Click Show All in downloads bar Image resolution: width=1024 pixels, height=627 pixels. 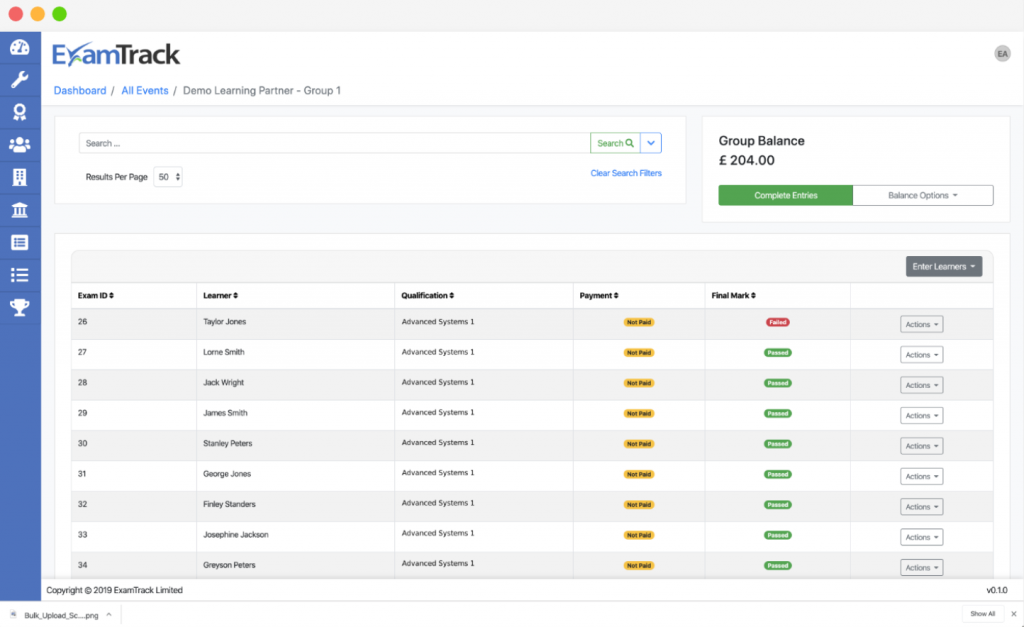pyautogui.click(x=982, y=614)
